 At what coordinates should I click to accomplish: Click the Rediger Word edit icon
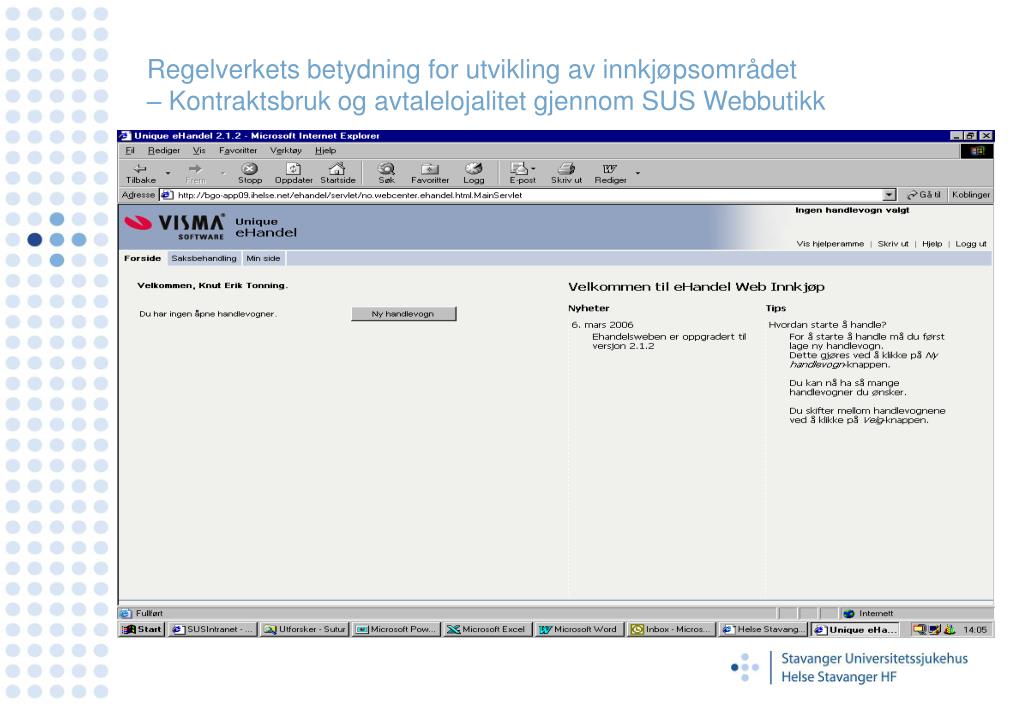pos(610,169)
